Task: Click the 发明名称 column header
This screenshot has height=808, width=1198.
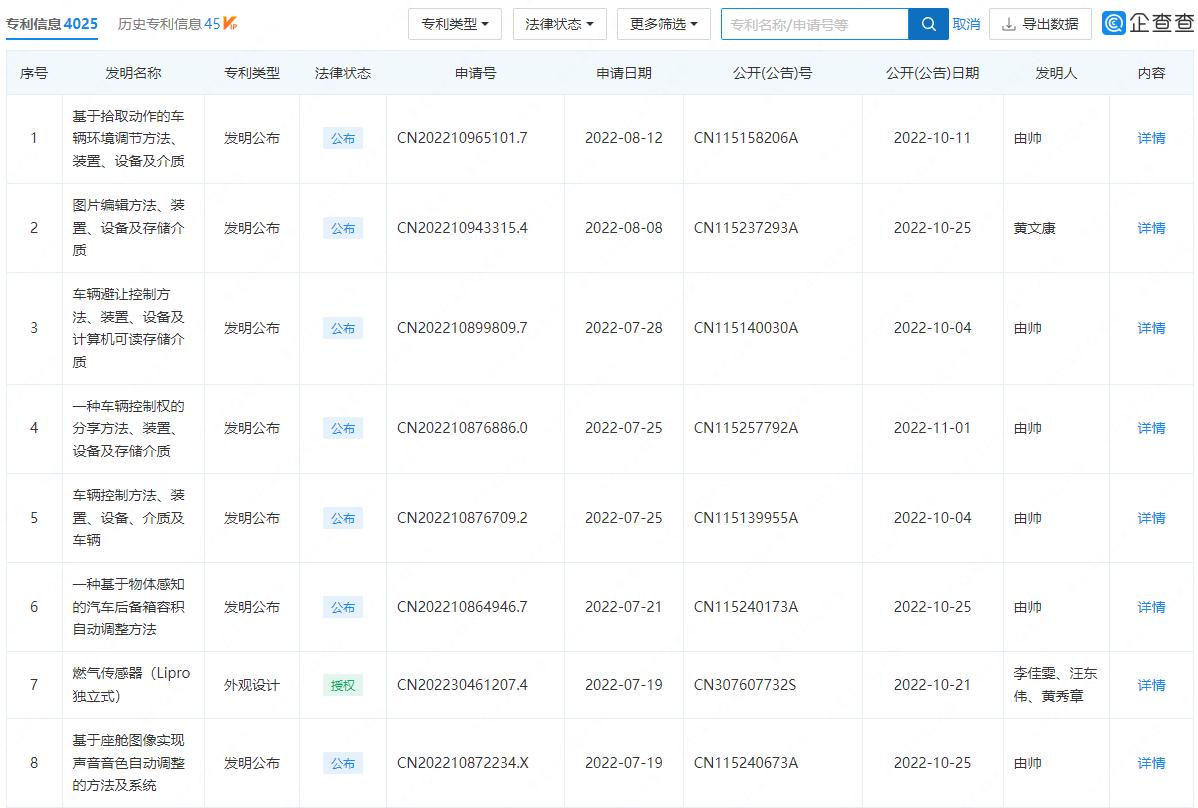Action: point(134,72)
